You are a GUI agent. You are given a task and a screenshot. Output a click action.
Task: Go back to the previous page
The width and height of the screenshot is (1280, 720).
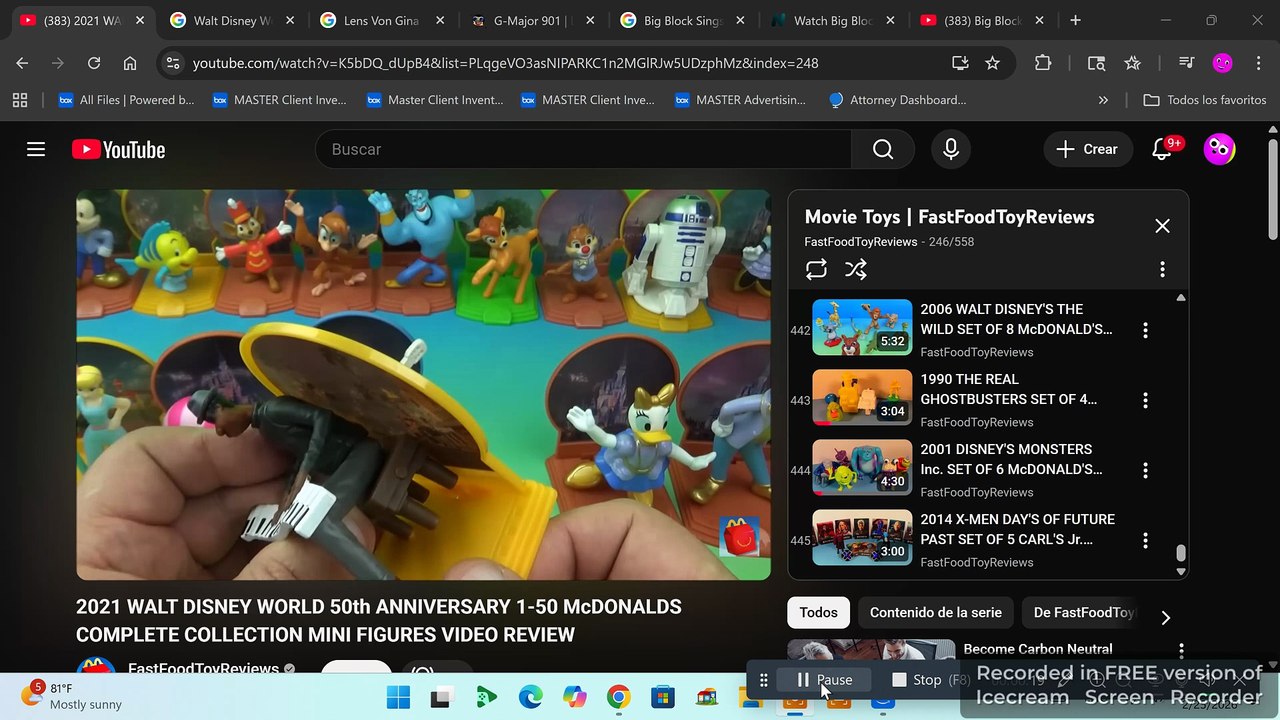[x=22, y=63]
